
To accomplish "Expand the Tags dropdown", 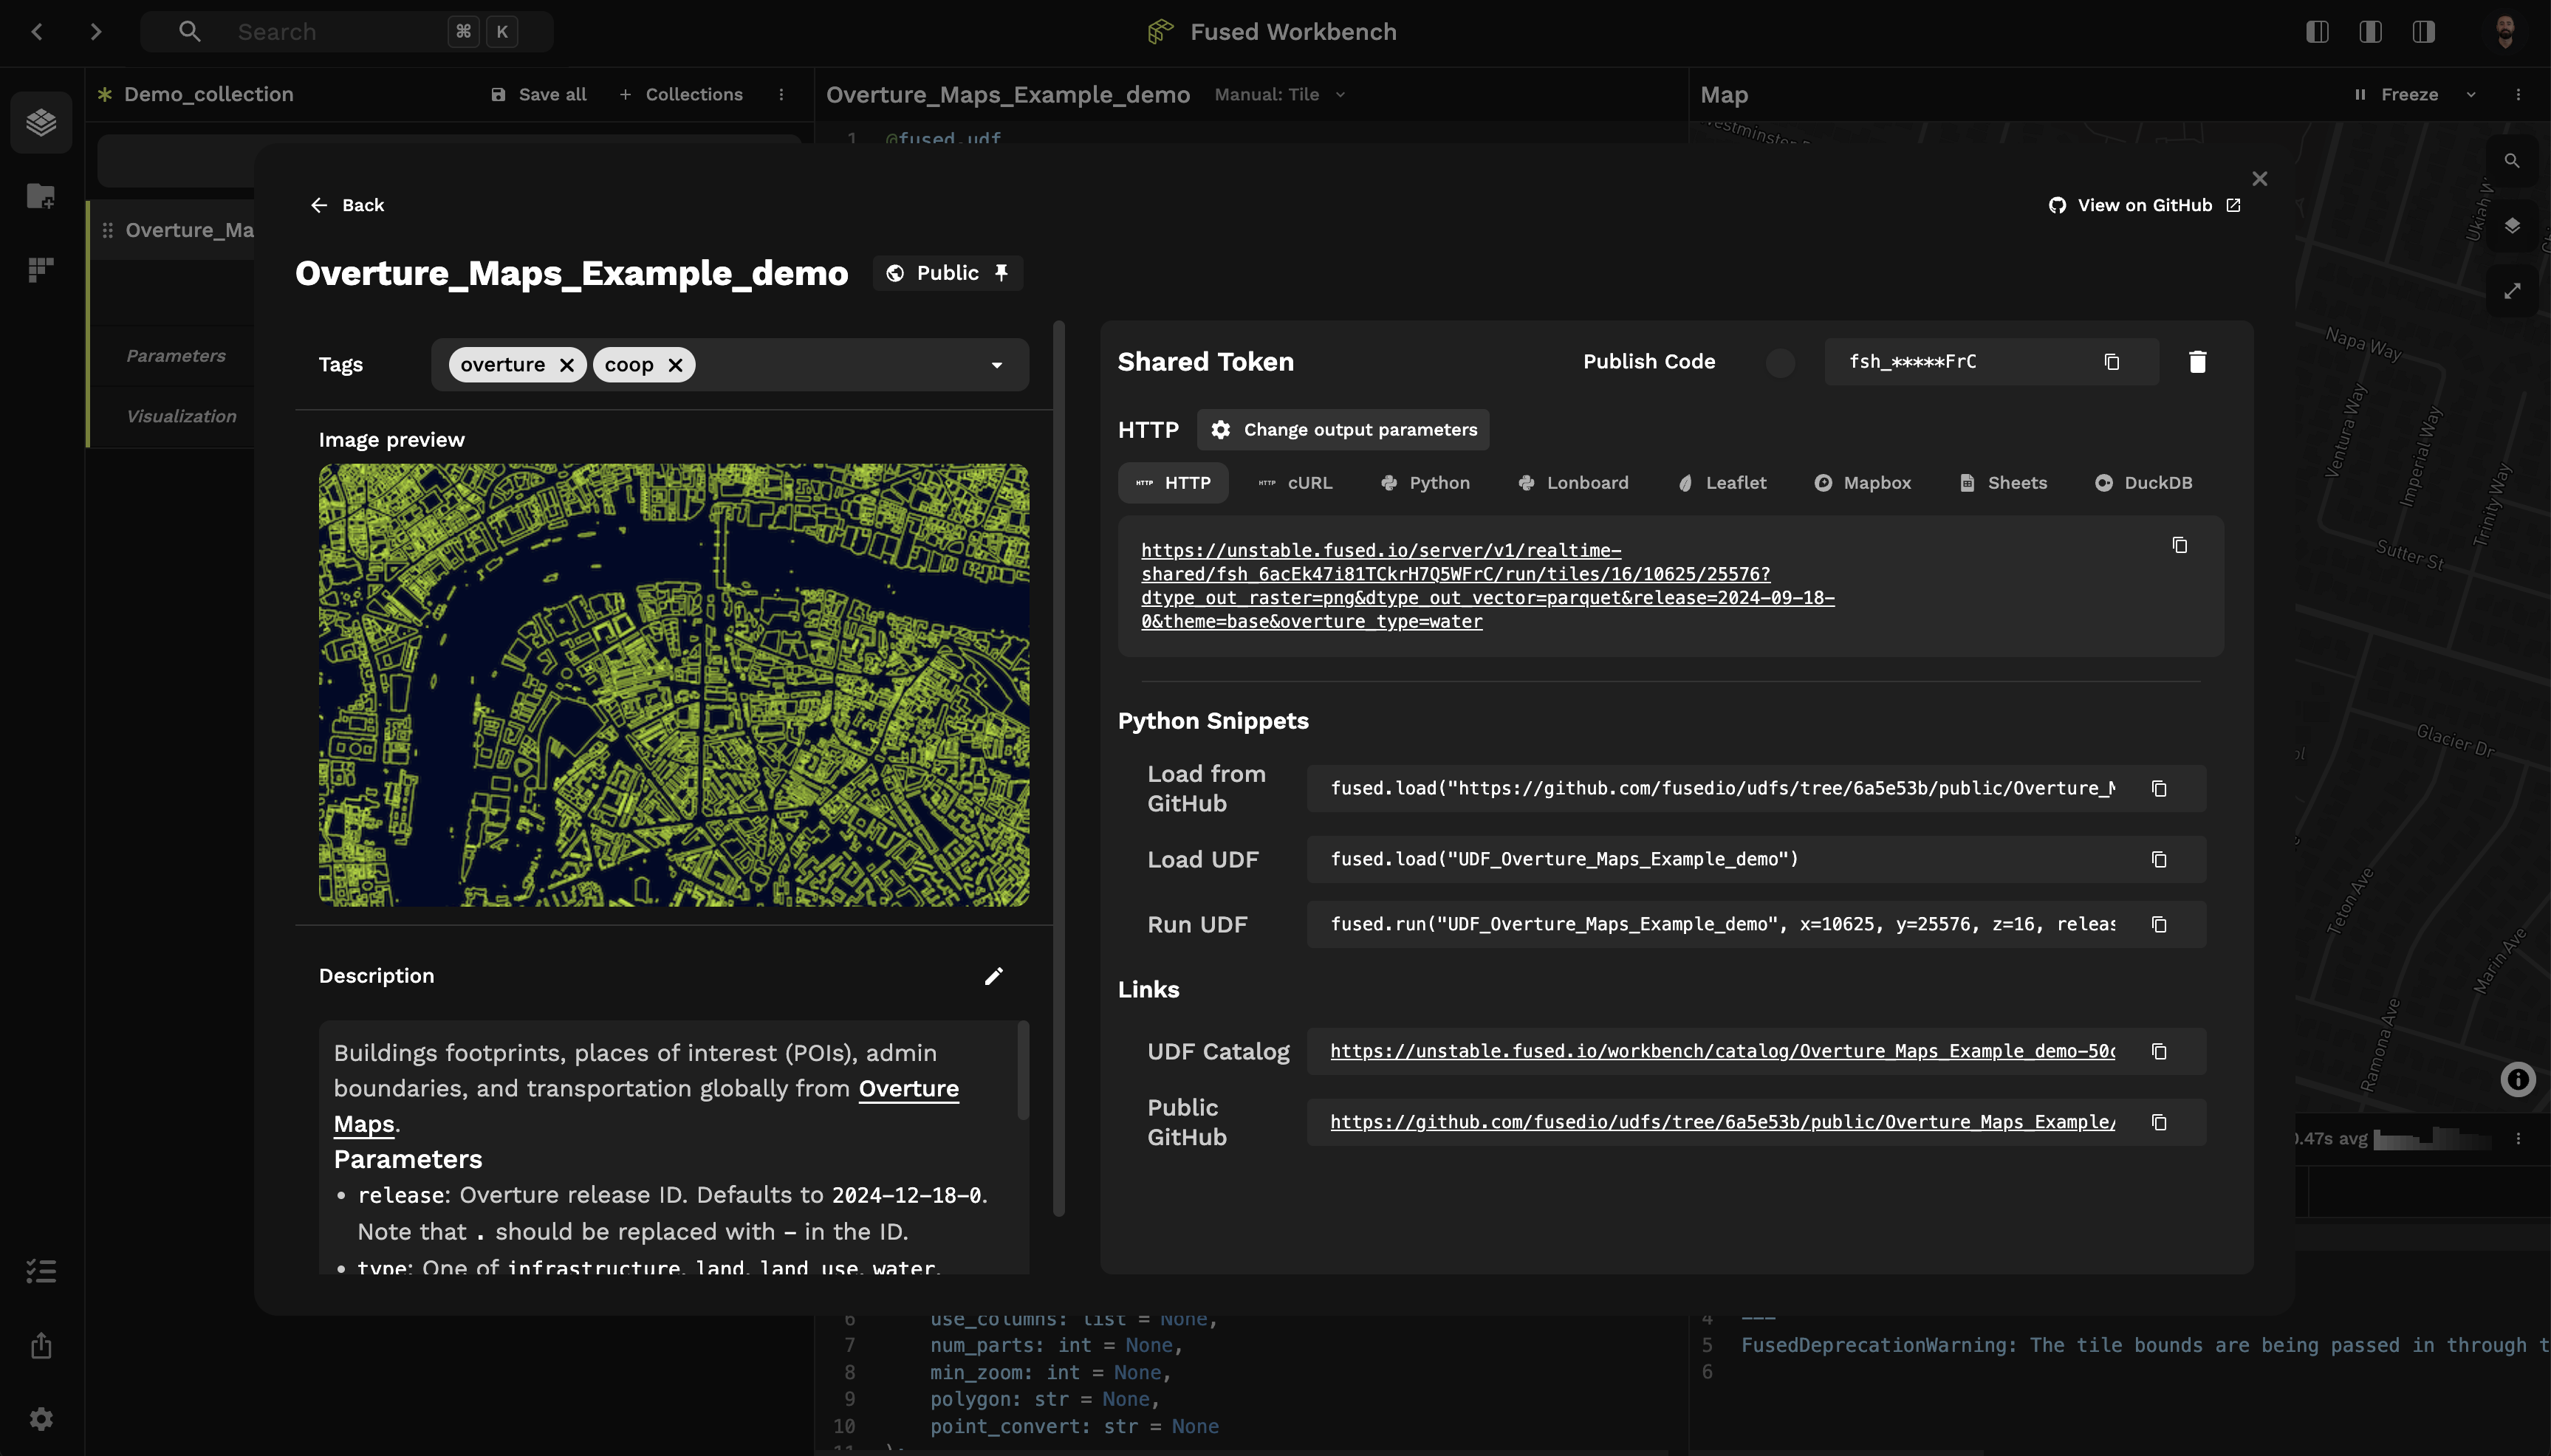I will 997,365.
